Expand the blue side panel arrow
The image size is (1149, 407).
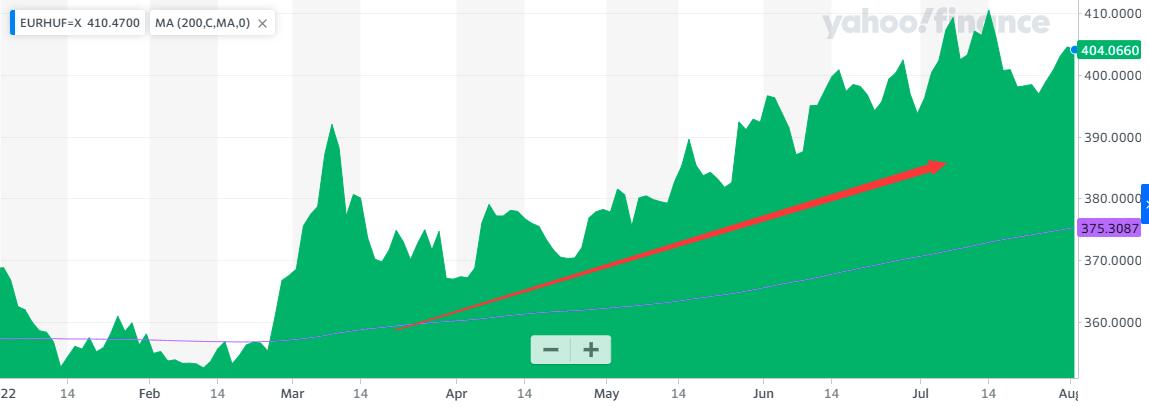(x=1145, y=203)
